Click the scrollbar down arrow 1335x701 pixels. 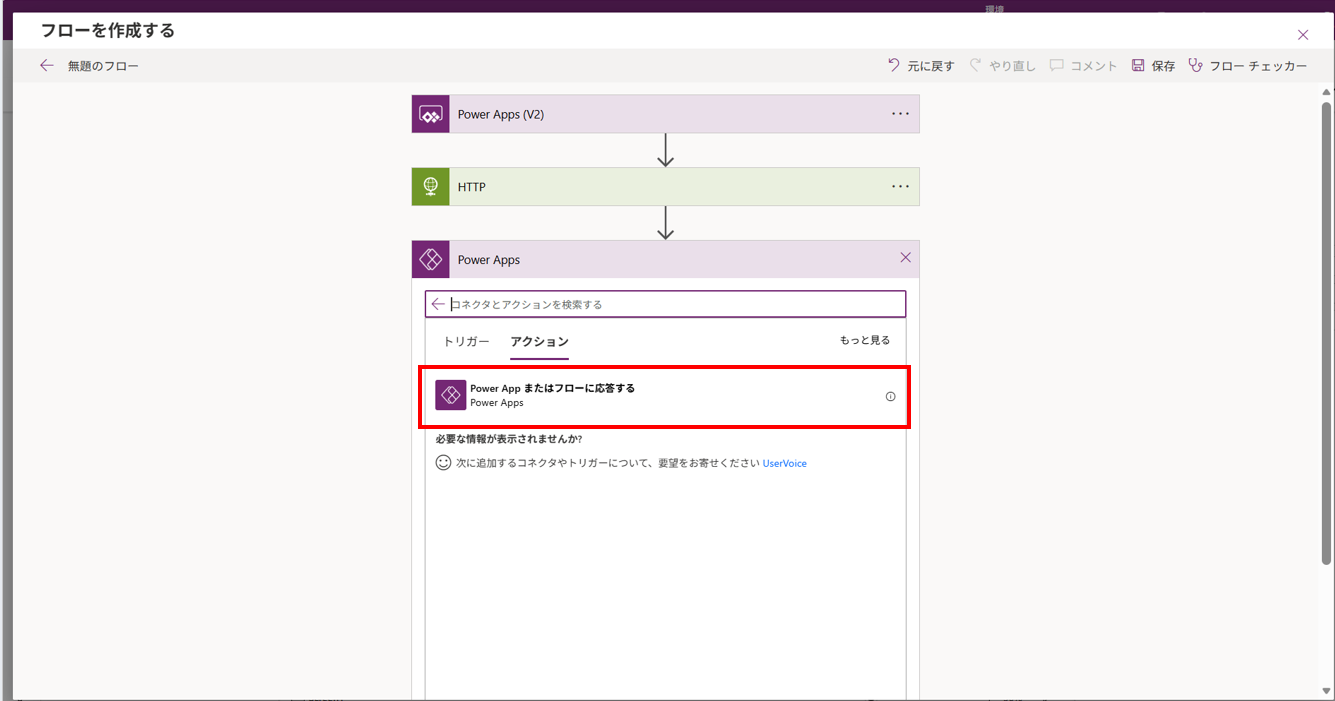pyautogui.click(x=1326, y=691)
